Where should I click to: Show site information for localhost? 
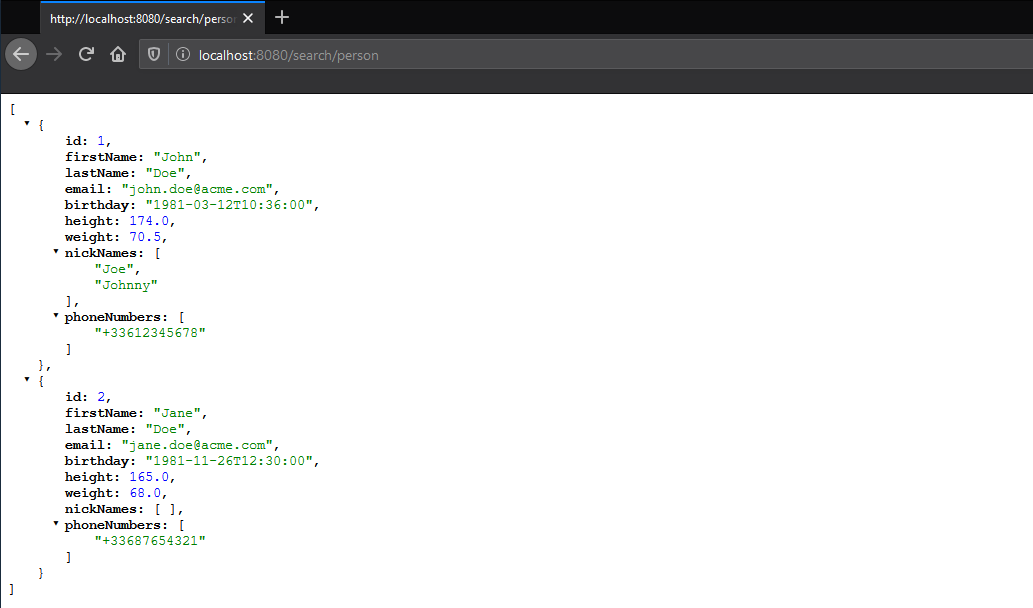click(x=183, y=55)
